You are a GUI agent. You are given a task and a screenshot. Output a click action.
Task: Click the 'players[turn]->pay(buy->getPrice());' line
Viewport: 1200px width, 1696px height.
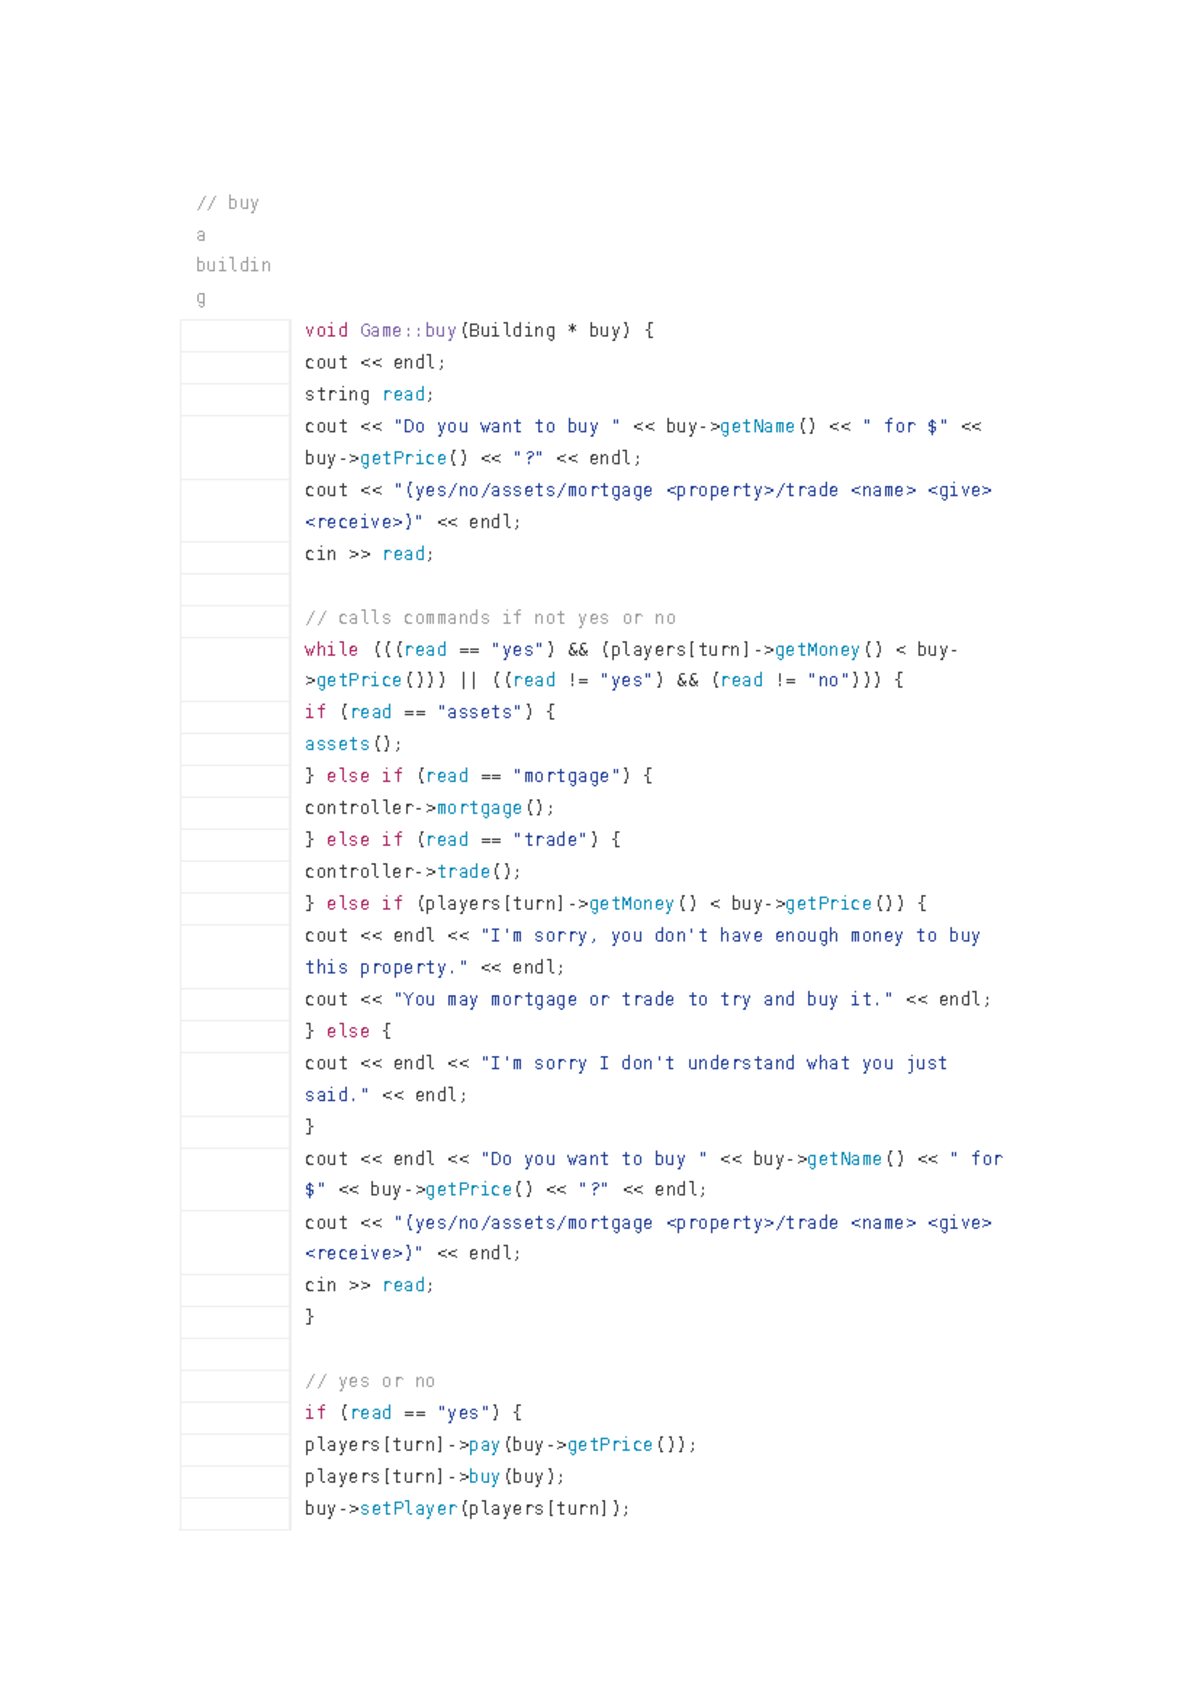500,1445
